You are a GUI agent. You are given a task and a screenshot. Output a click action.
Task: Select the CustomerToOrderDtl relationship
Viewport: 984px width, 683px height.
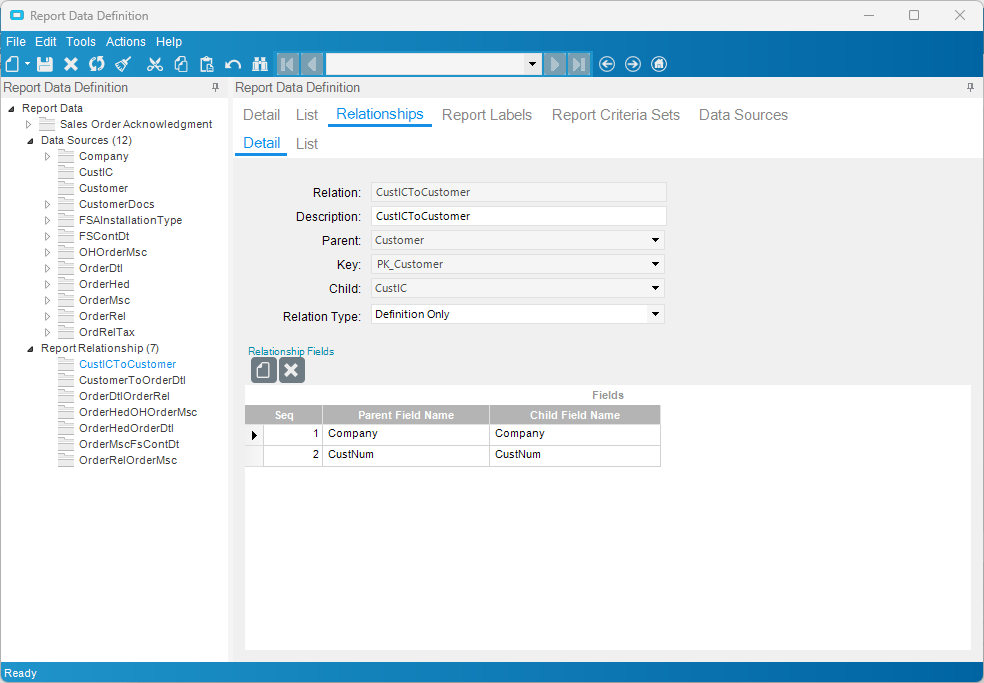point(132,380)
